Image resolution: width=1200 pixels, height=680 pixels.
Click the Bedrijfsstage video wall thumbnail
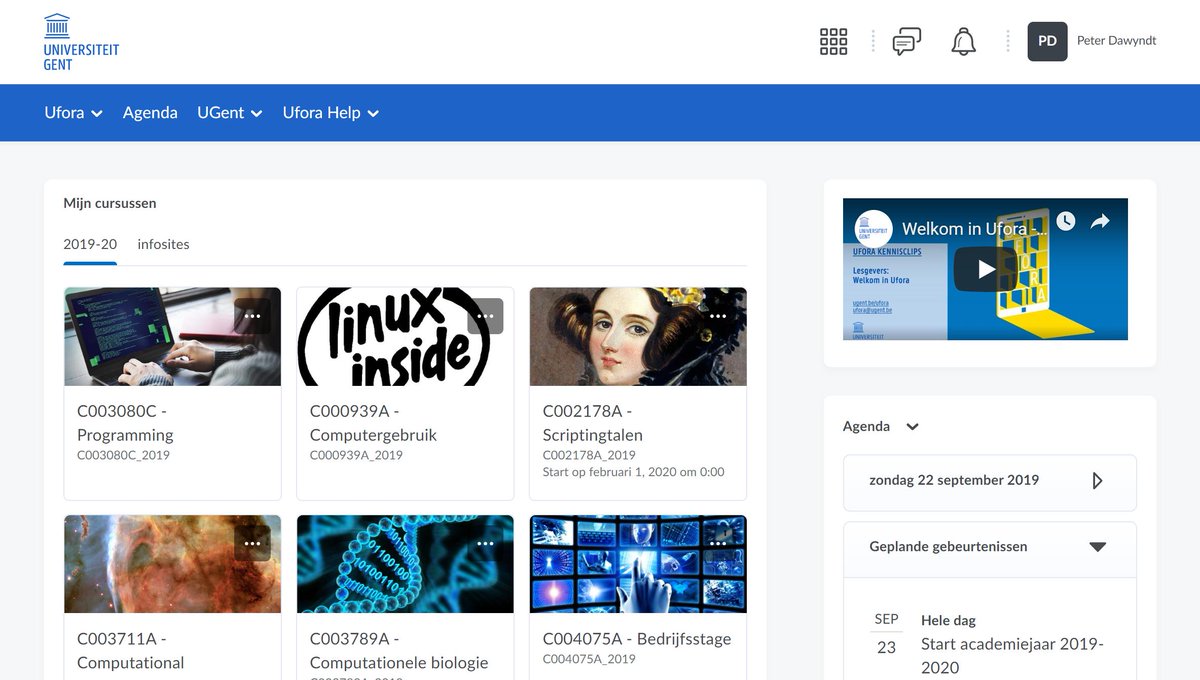click(x=638, y=564)
